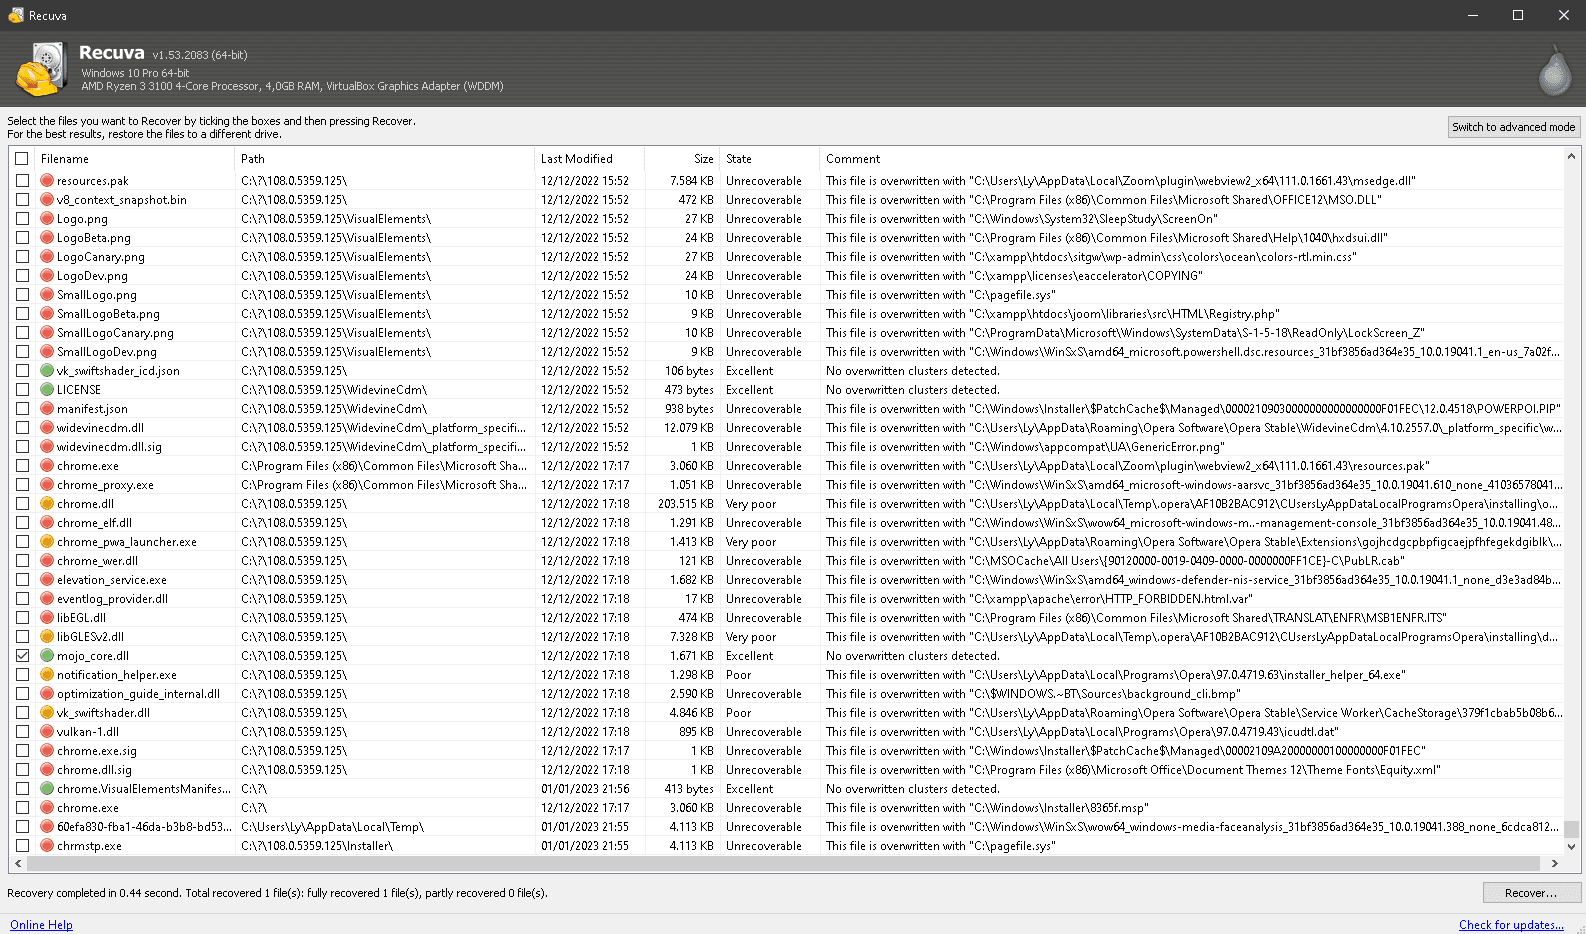Viewport: 1586px width, 934px height.
Task: Click Check for updates link
Action: [1511, 925]
